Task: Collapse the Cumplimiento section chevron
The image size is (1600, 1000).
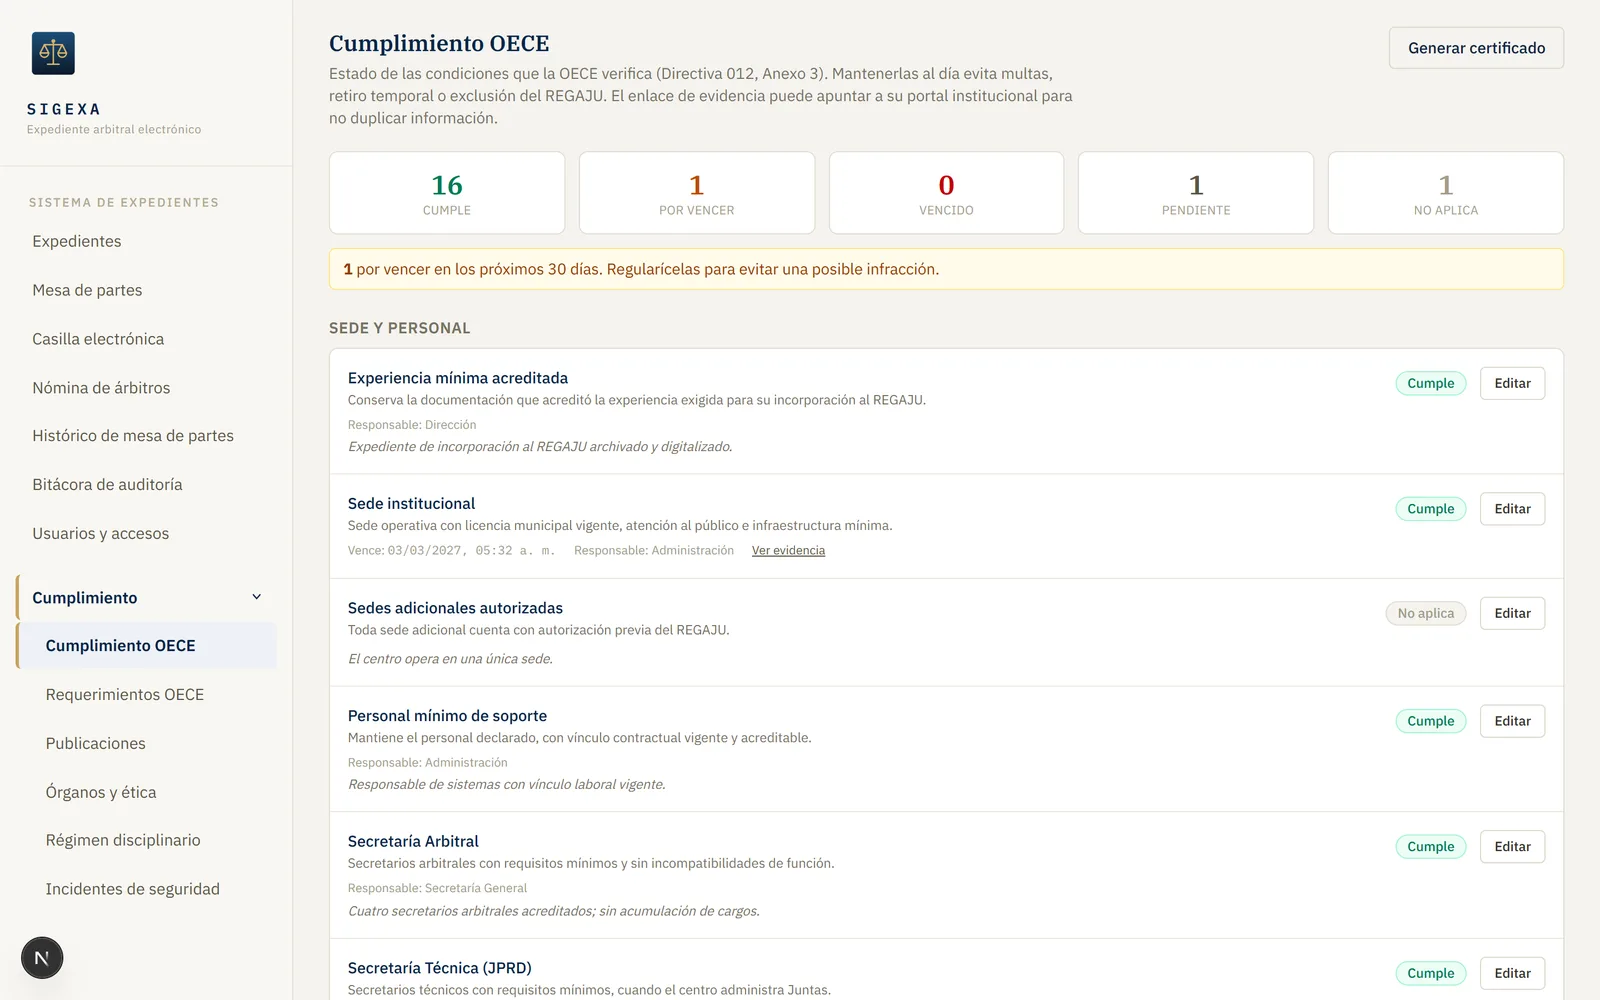Action: [256, 597]
